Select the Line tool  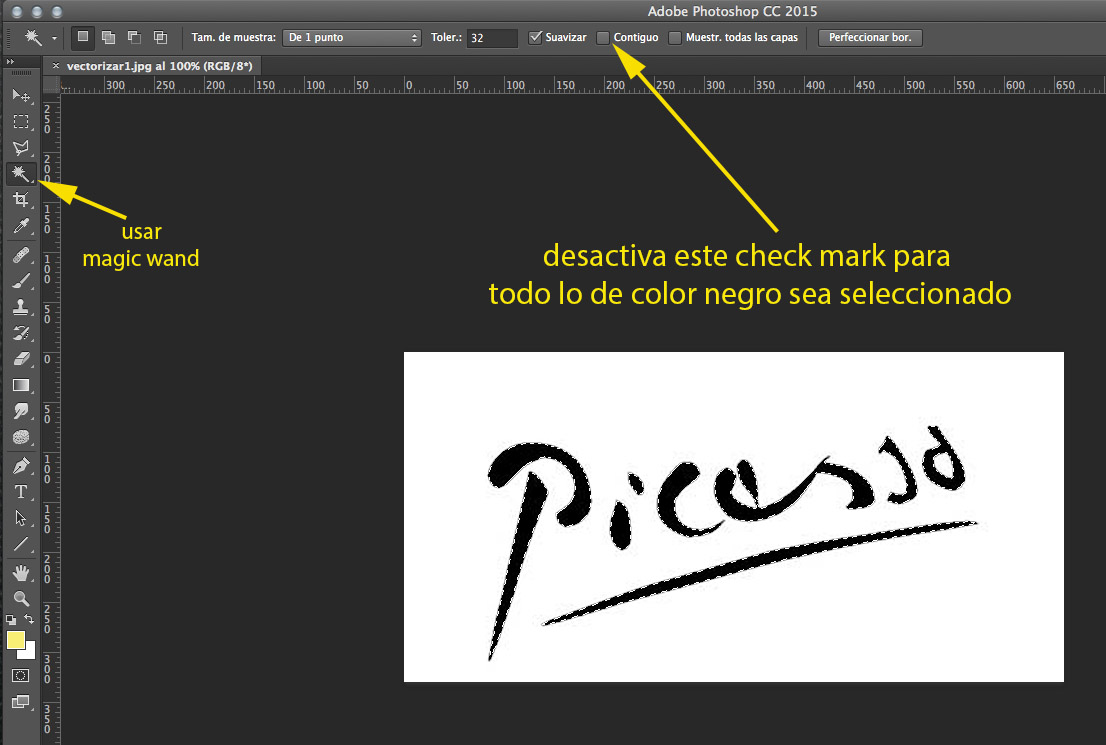(x=21, y=545)
